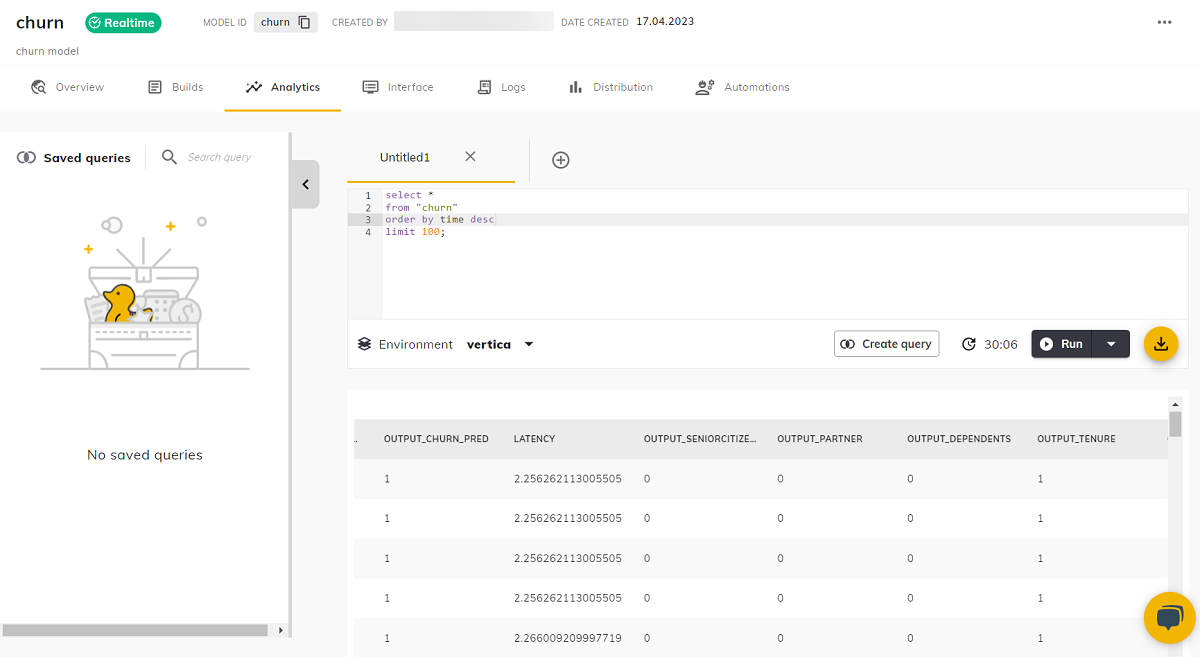Click the Logs tab icon
The image size is (1200, 657).
tap(485, 87)
